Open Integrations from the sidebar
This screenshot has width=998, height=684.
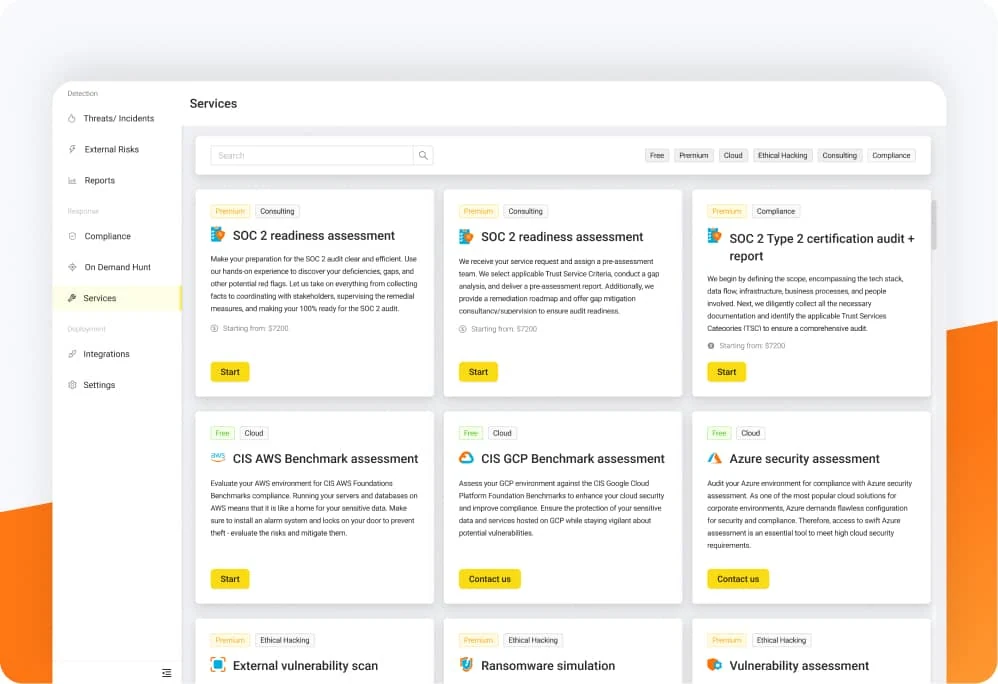tap(118, 354)
